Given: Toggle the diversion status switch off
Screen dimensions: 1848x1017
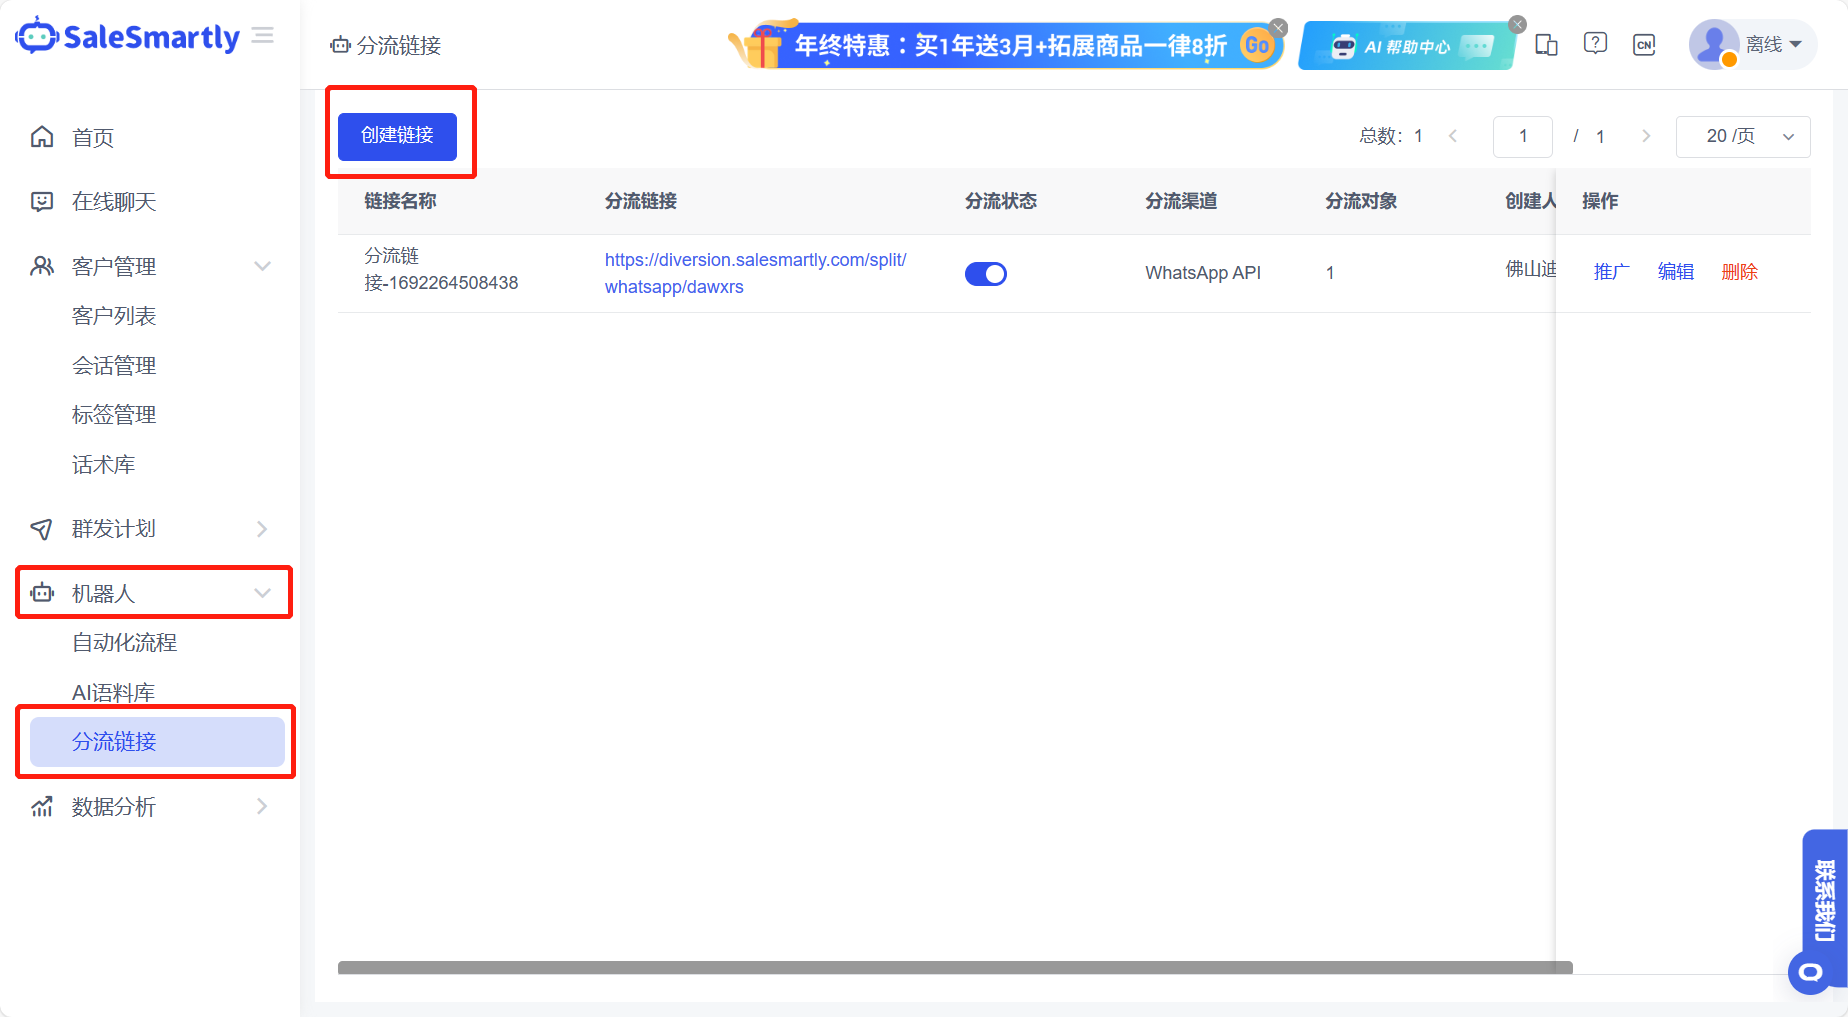Looking at the screenshot, I should [x=985, y=274].
